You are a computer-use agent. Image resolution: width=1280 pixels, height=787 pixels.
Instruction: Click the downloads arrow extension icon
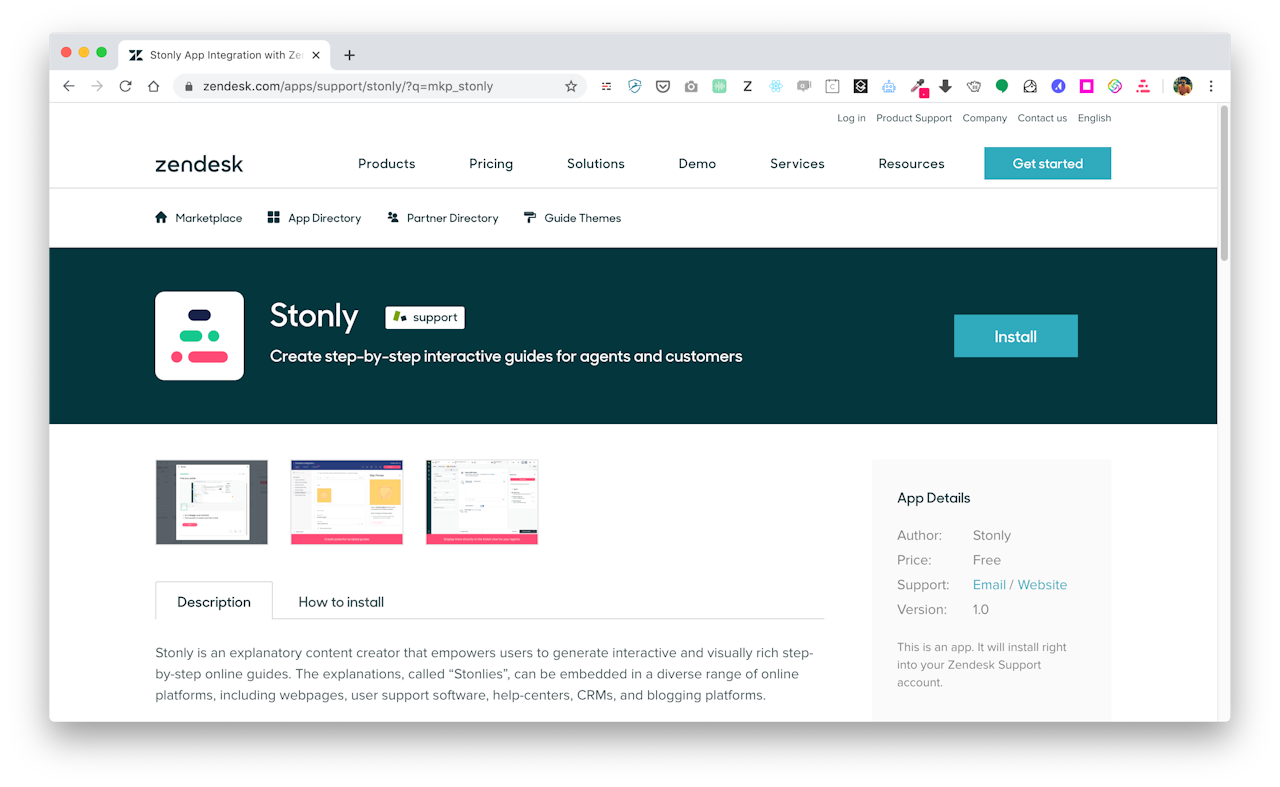(x=947, y=86)
